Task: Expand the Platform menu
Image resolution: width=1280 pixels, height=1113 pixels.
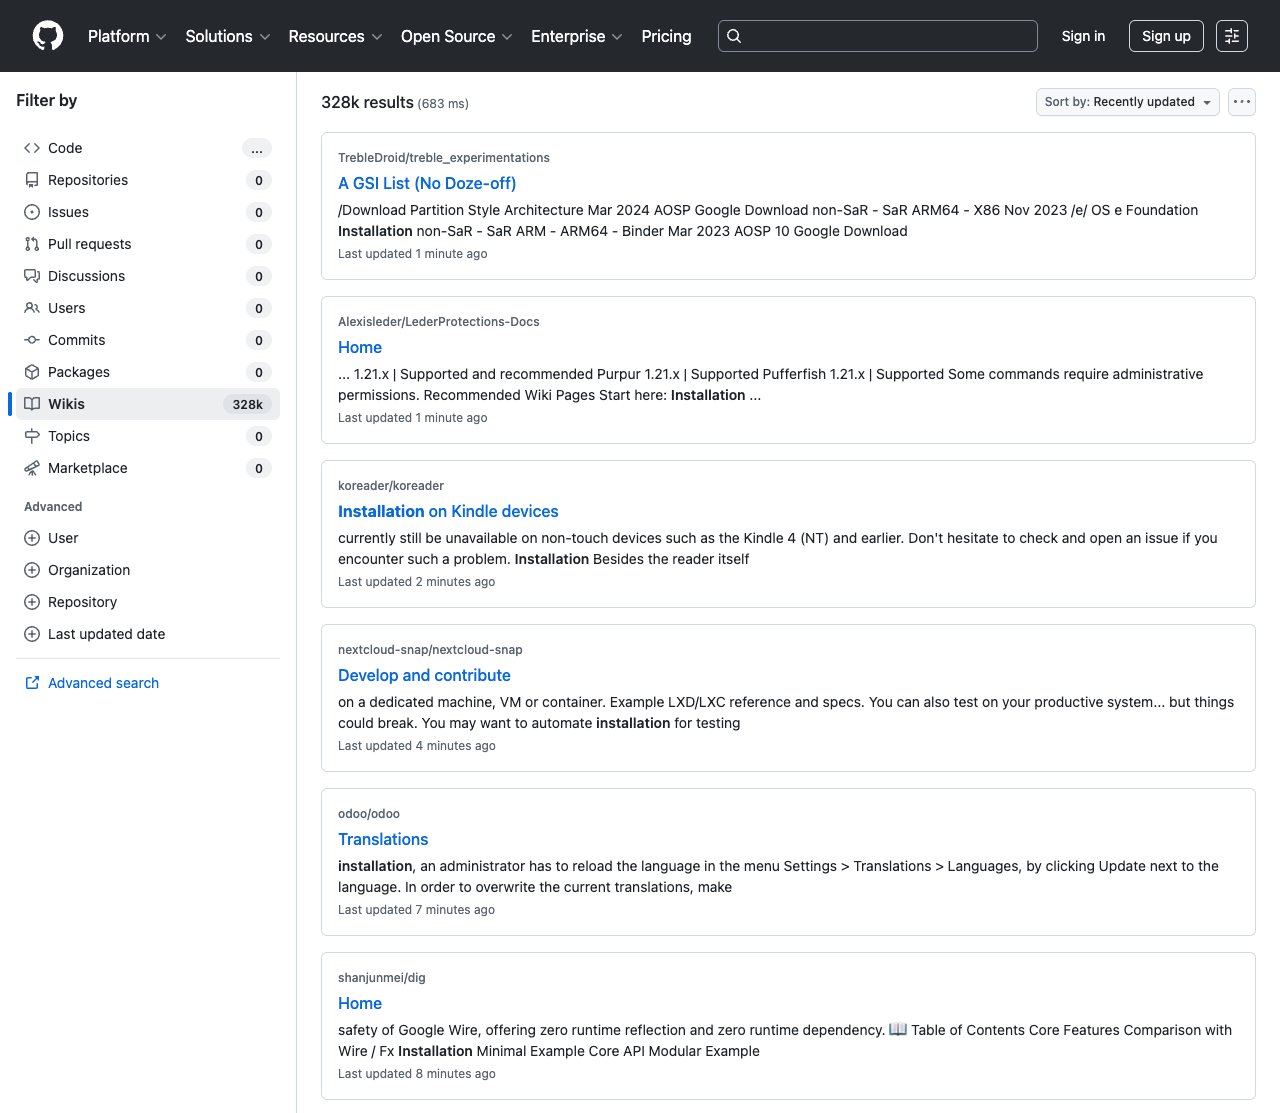Action: (127, 36)
